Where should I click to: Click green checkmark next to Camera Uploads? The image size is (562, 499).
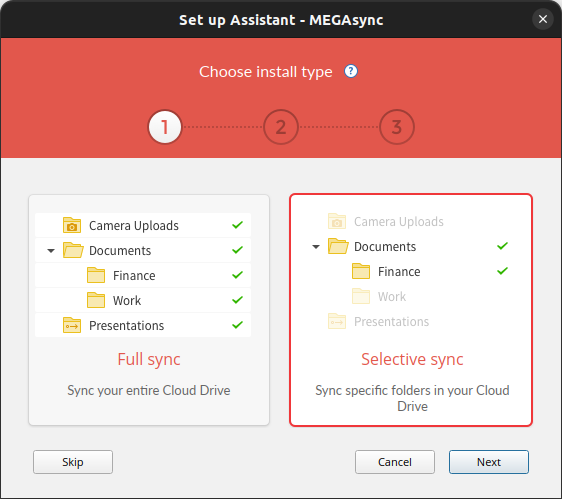point(237,225)
